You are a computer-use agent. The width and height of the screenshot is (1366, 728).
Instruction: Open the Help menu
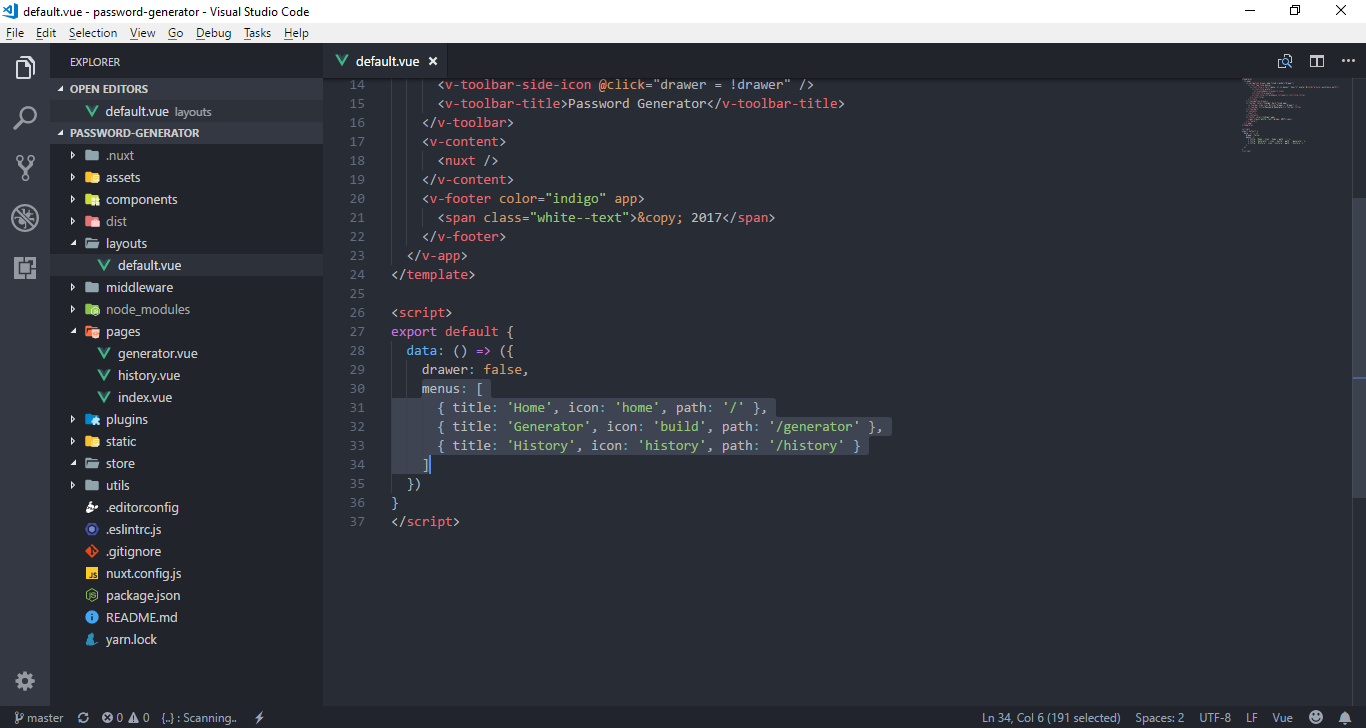[x=296, y=33]
